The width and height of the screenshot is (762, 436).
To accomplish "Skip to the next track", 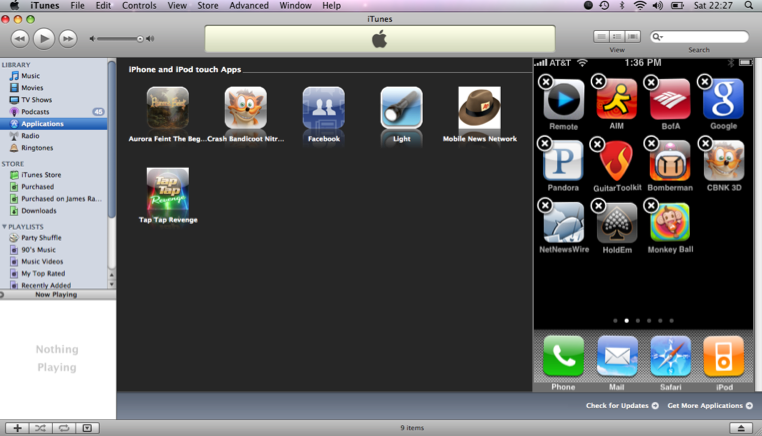I will (68, 38).
